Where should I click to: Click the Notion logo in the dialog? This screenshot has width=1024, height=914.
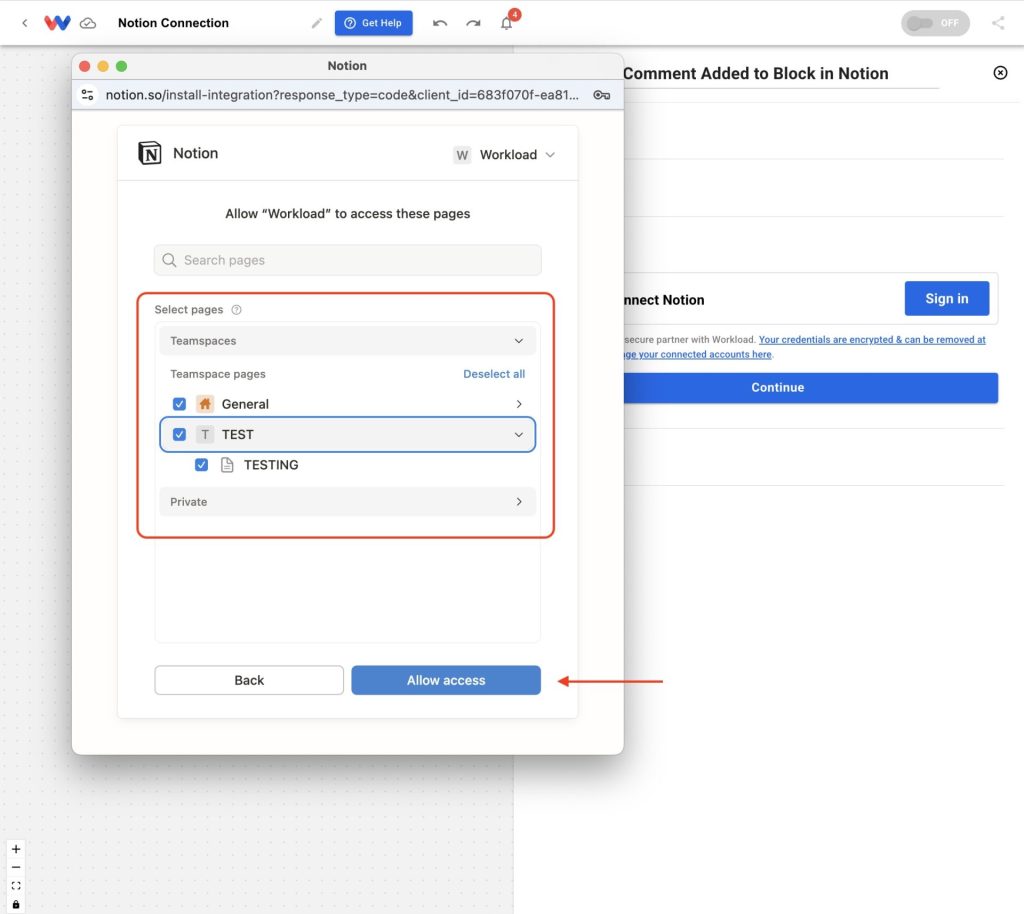(x=150, y=153)
